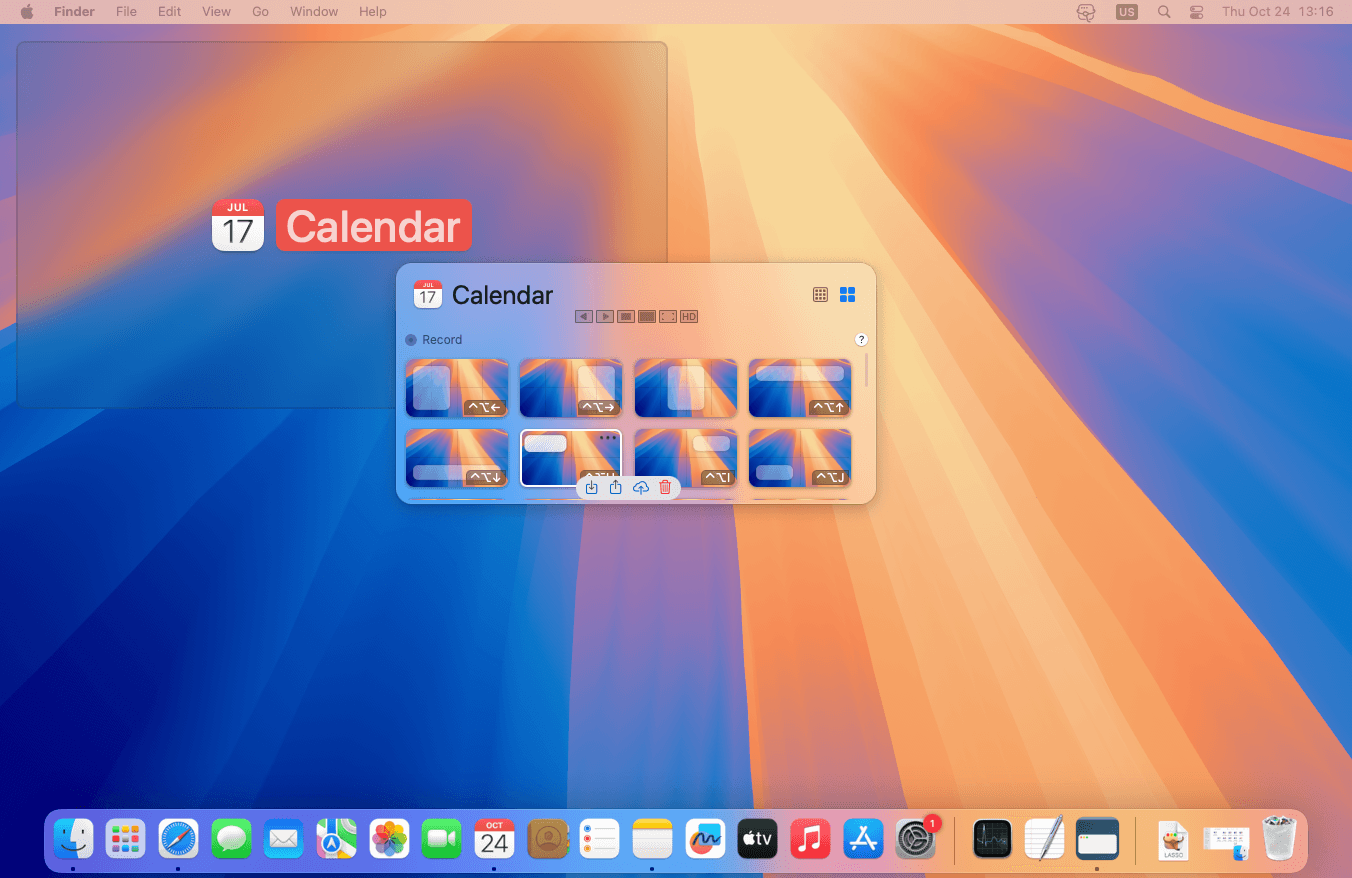Screen dimensions: 1352x878
Task: Select the centered window layout thumbnail
Action: [686, 388]
